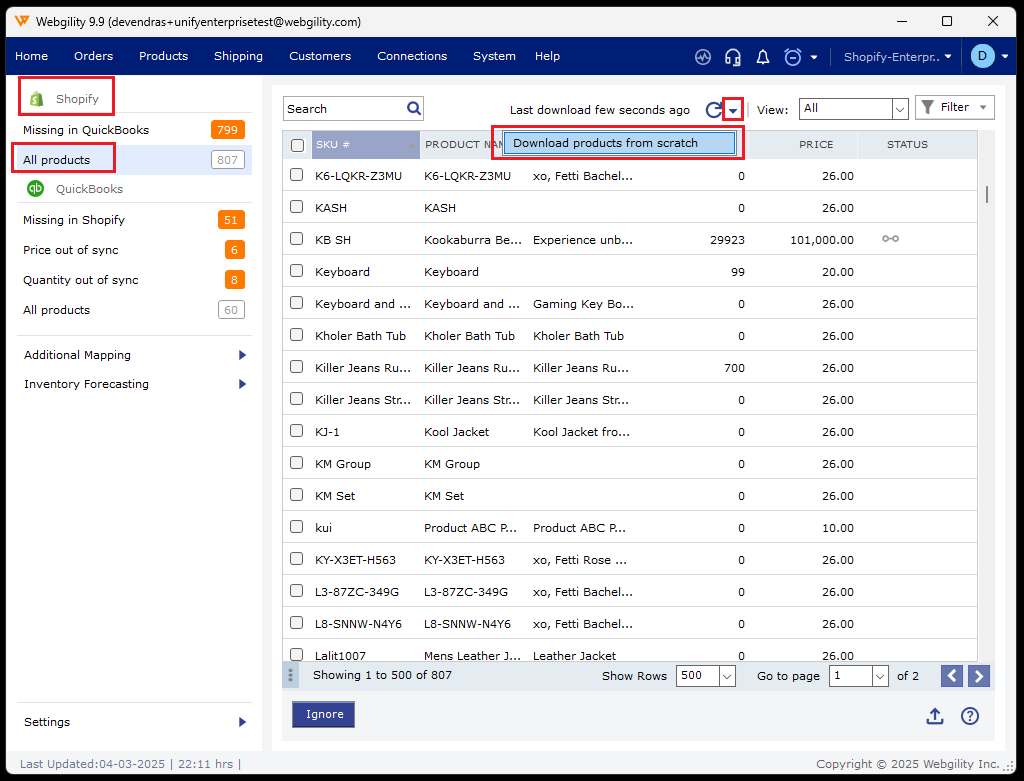The image size is (1024, 781).
Task: Click the scheduler alarm clock icon
Action: coord(793,57)
